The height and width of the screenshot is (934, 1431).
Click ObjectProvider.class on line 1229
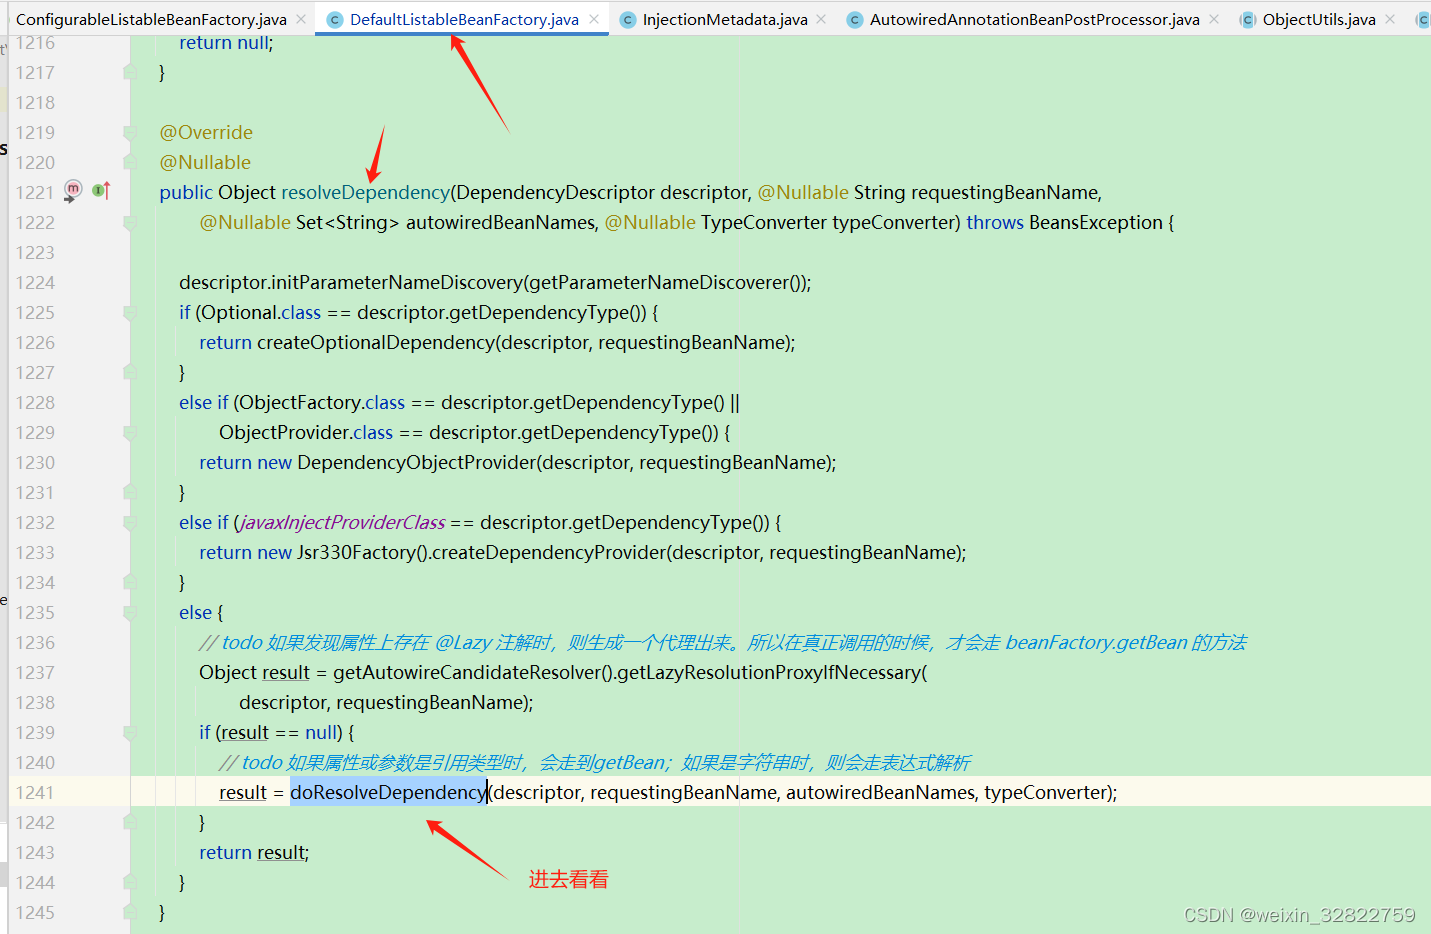(306, 432)
